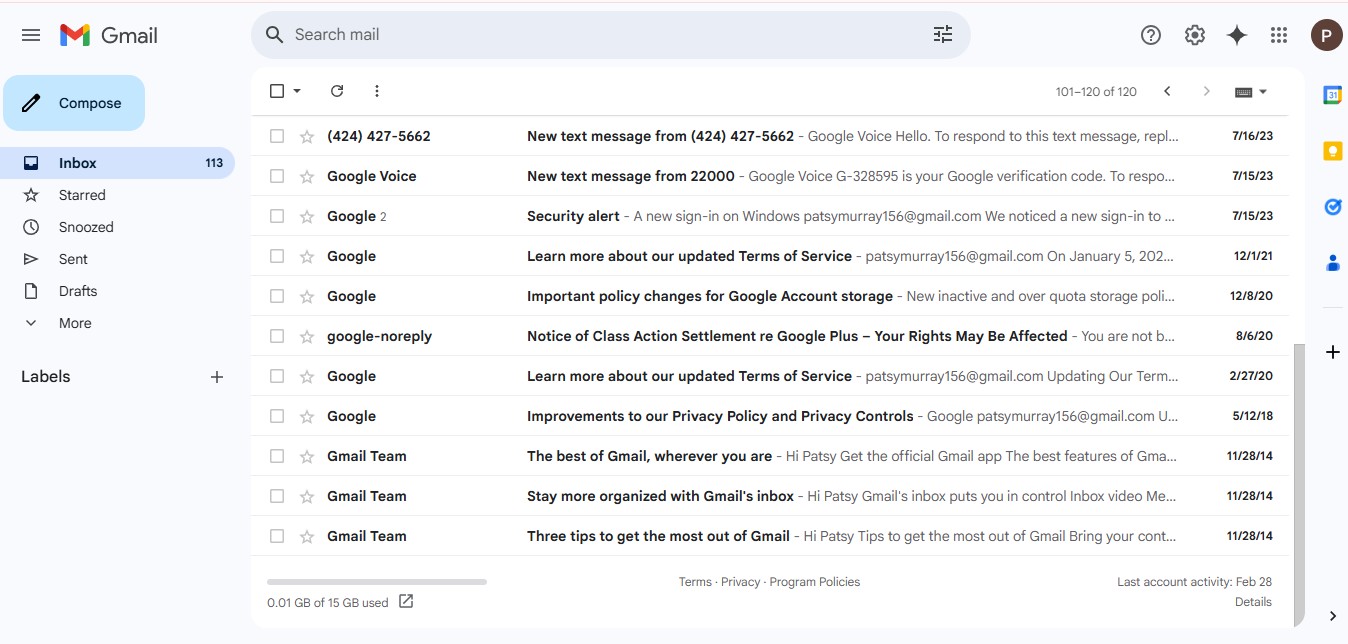Click the 101–120 of 120 page counter
Screen dimensions: 1348x644
click(x=1096, y=91)
